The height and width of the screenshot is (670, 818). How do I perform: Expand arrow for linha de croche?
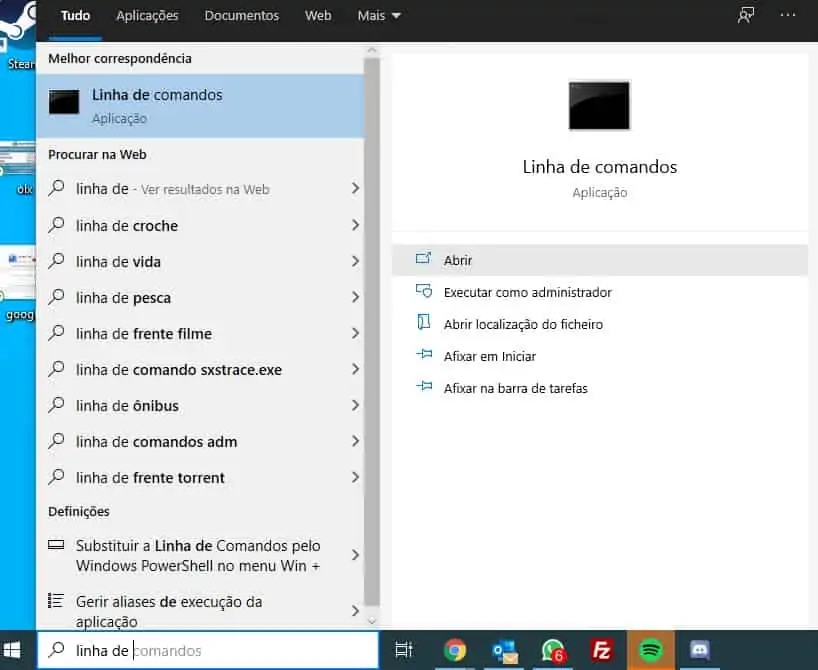point(355,225)
